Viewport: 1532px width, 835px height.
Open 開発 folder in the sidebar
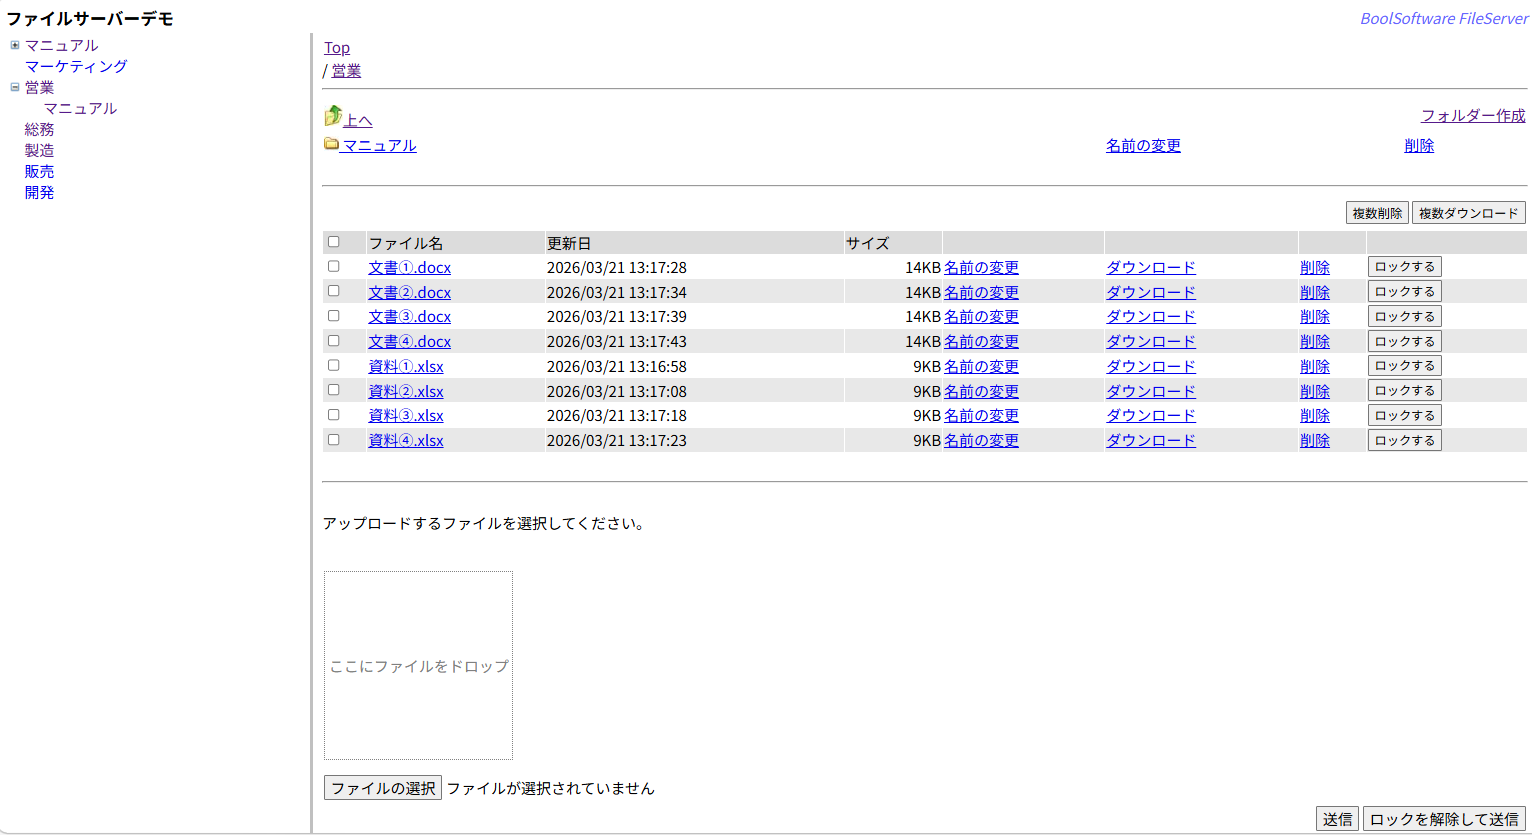[x=40, y=192]
